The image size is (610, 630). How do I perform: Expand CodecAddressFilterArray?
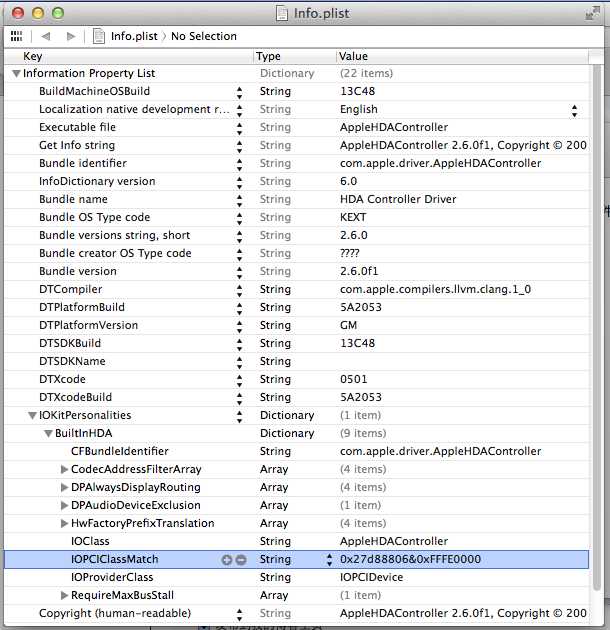click(64, 469)
